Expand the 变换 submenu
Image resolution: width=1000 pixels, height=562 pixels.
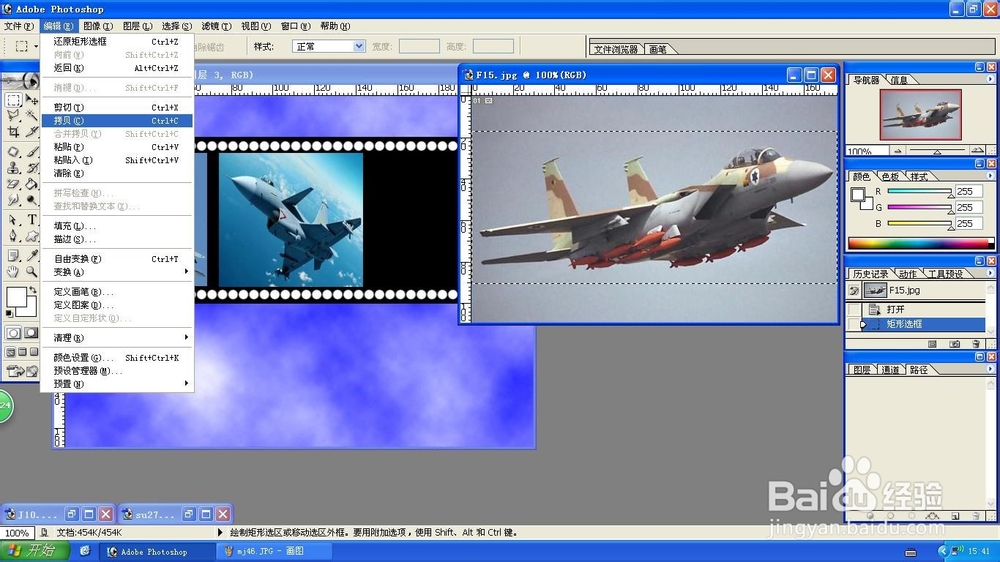[x=117, y=272]
